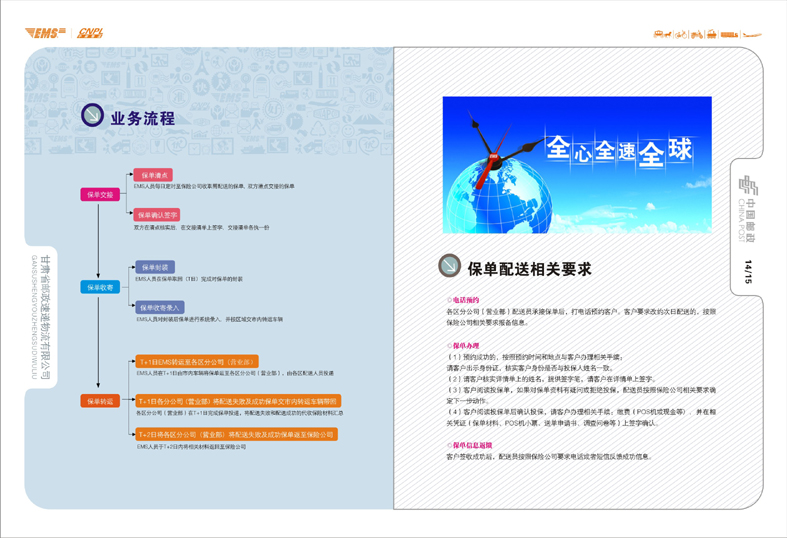Click the line starting EMS人员在保单取回
This screenshot has width=787, height=538.
(189, 279)
